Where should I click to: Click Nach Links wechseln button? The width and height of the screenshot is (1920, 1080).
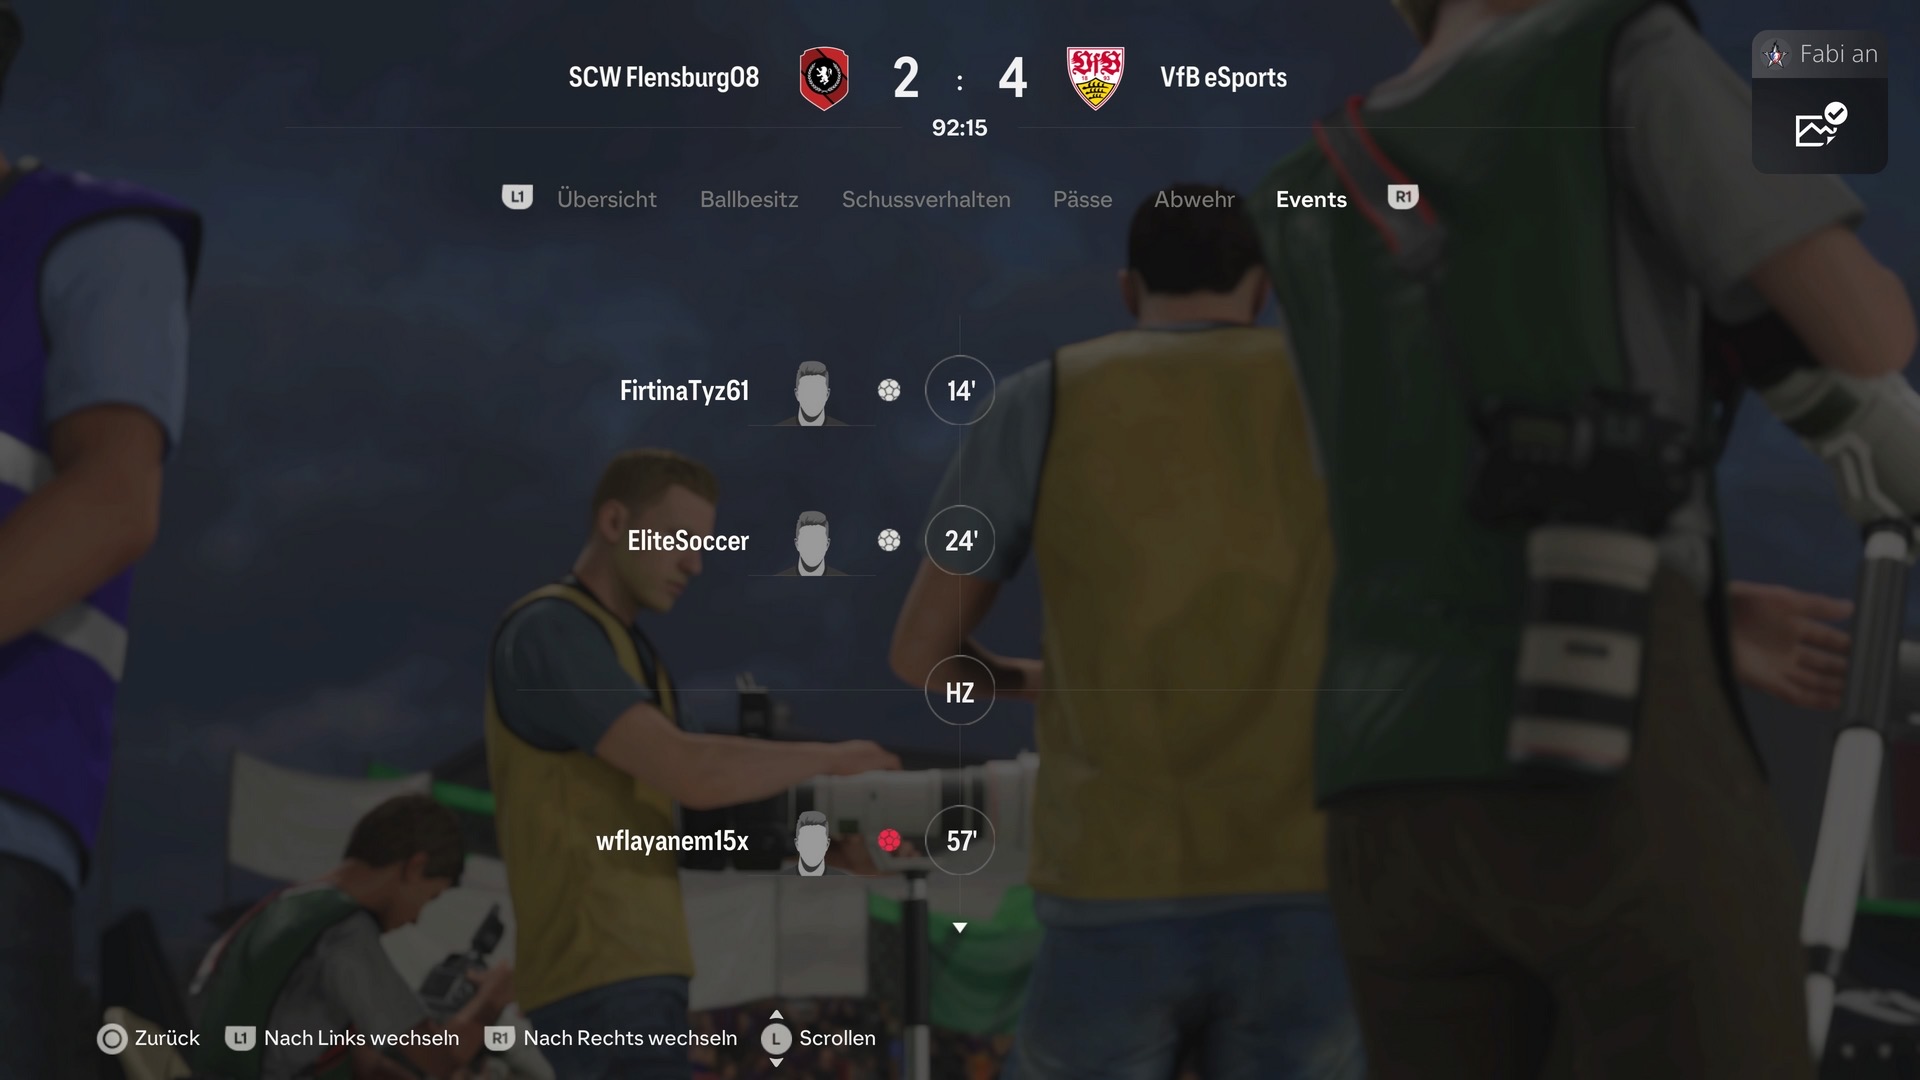tap(342, 1038)
